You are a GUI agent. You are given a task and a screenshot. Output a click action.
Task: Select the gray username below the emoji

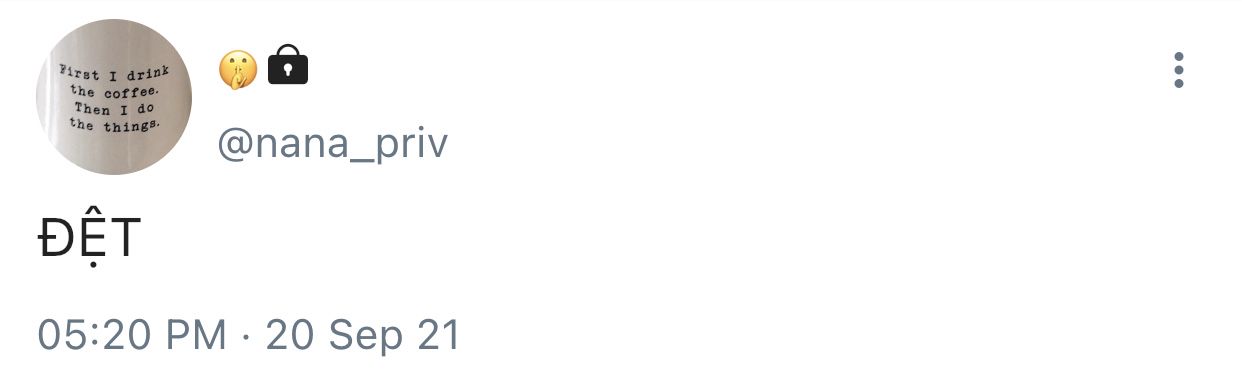click(333, 145)
